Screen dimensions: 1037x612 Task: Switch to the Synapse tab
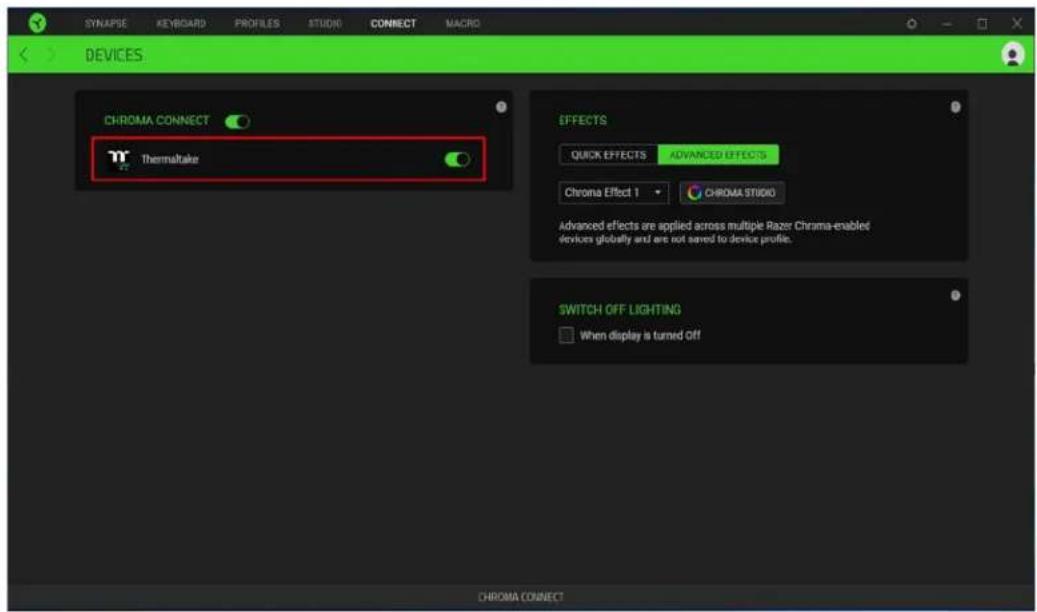(x=106, y=24)
